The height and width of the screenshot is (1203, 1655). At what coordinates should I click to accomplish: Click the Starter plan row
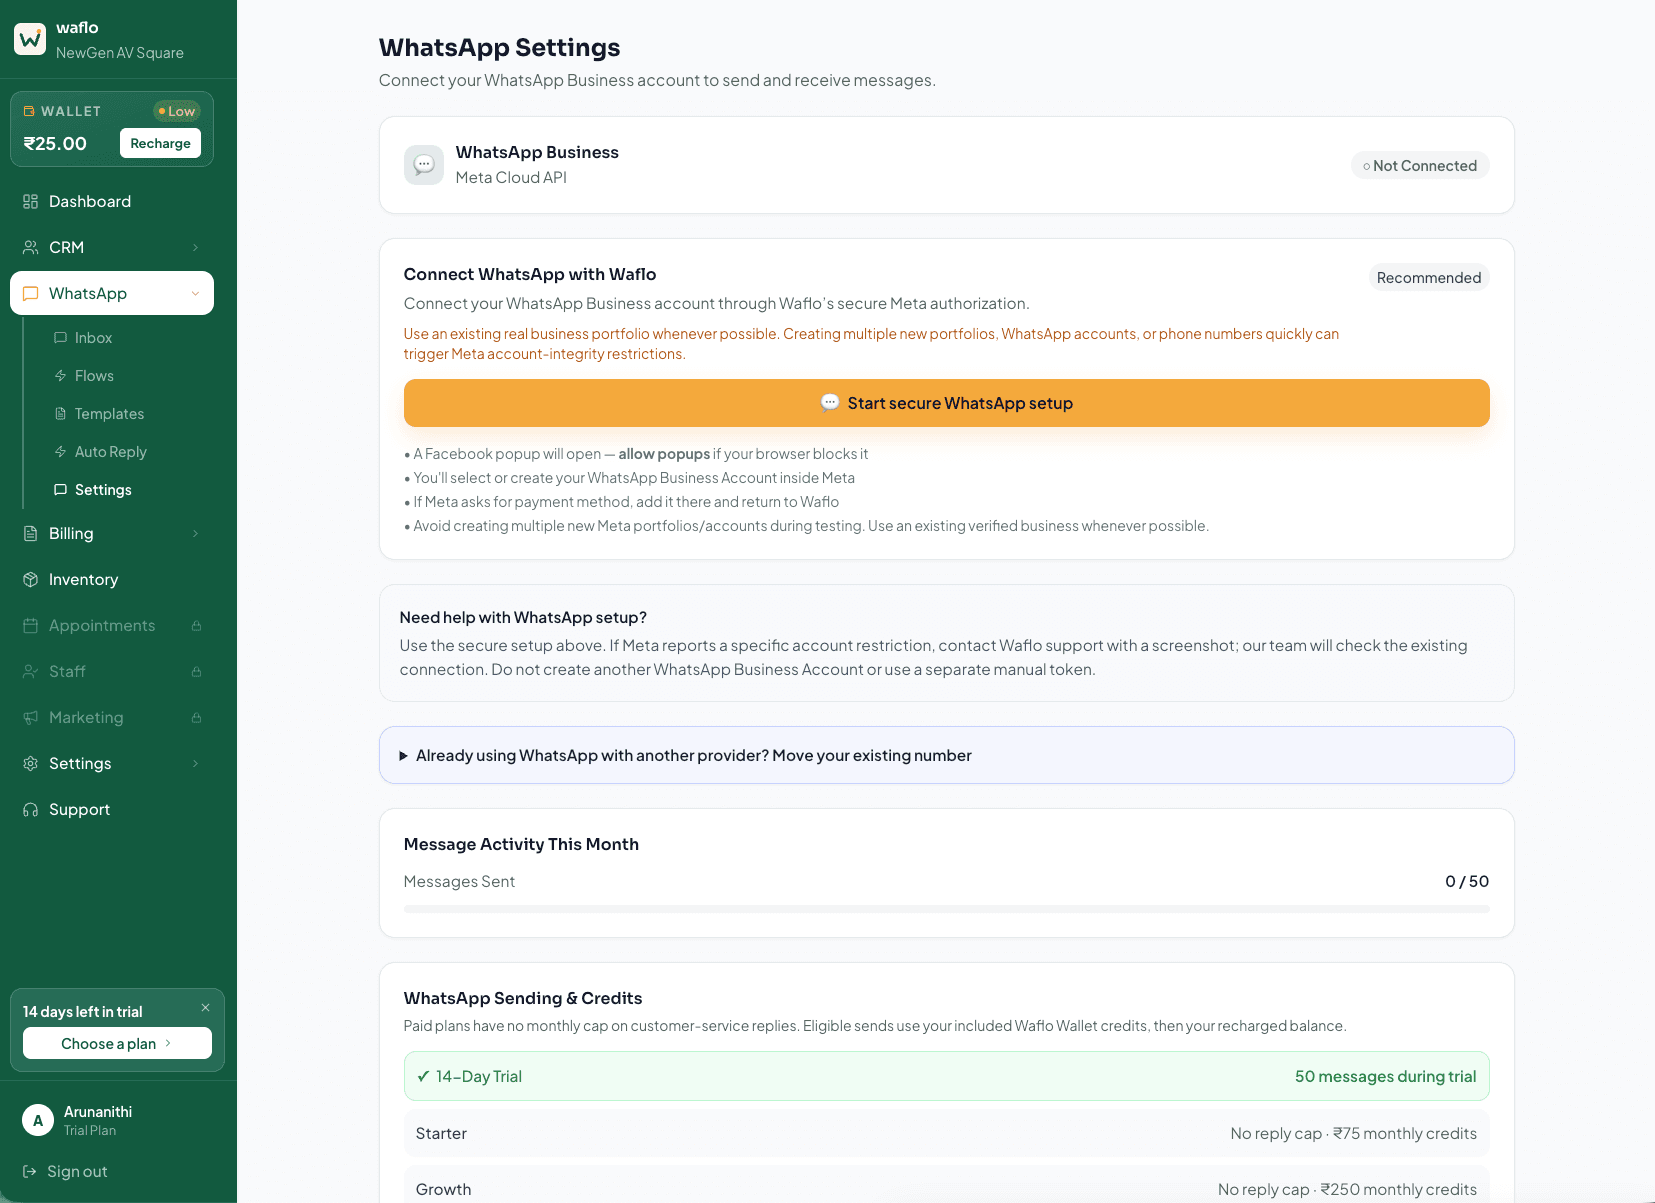(946, 1133)
